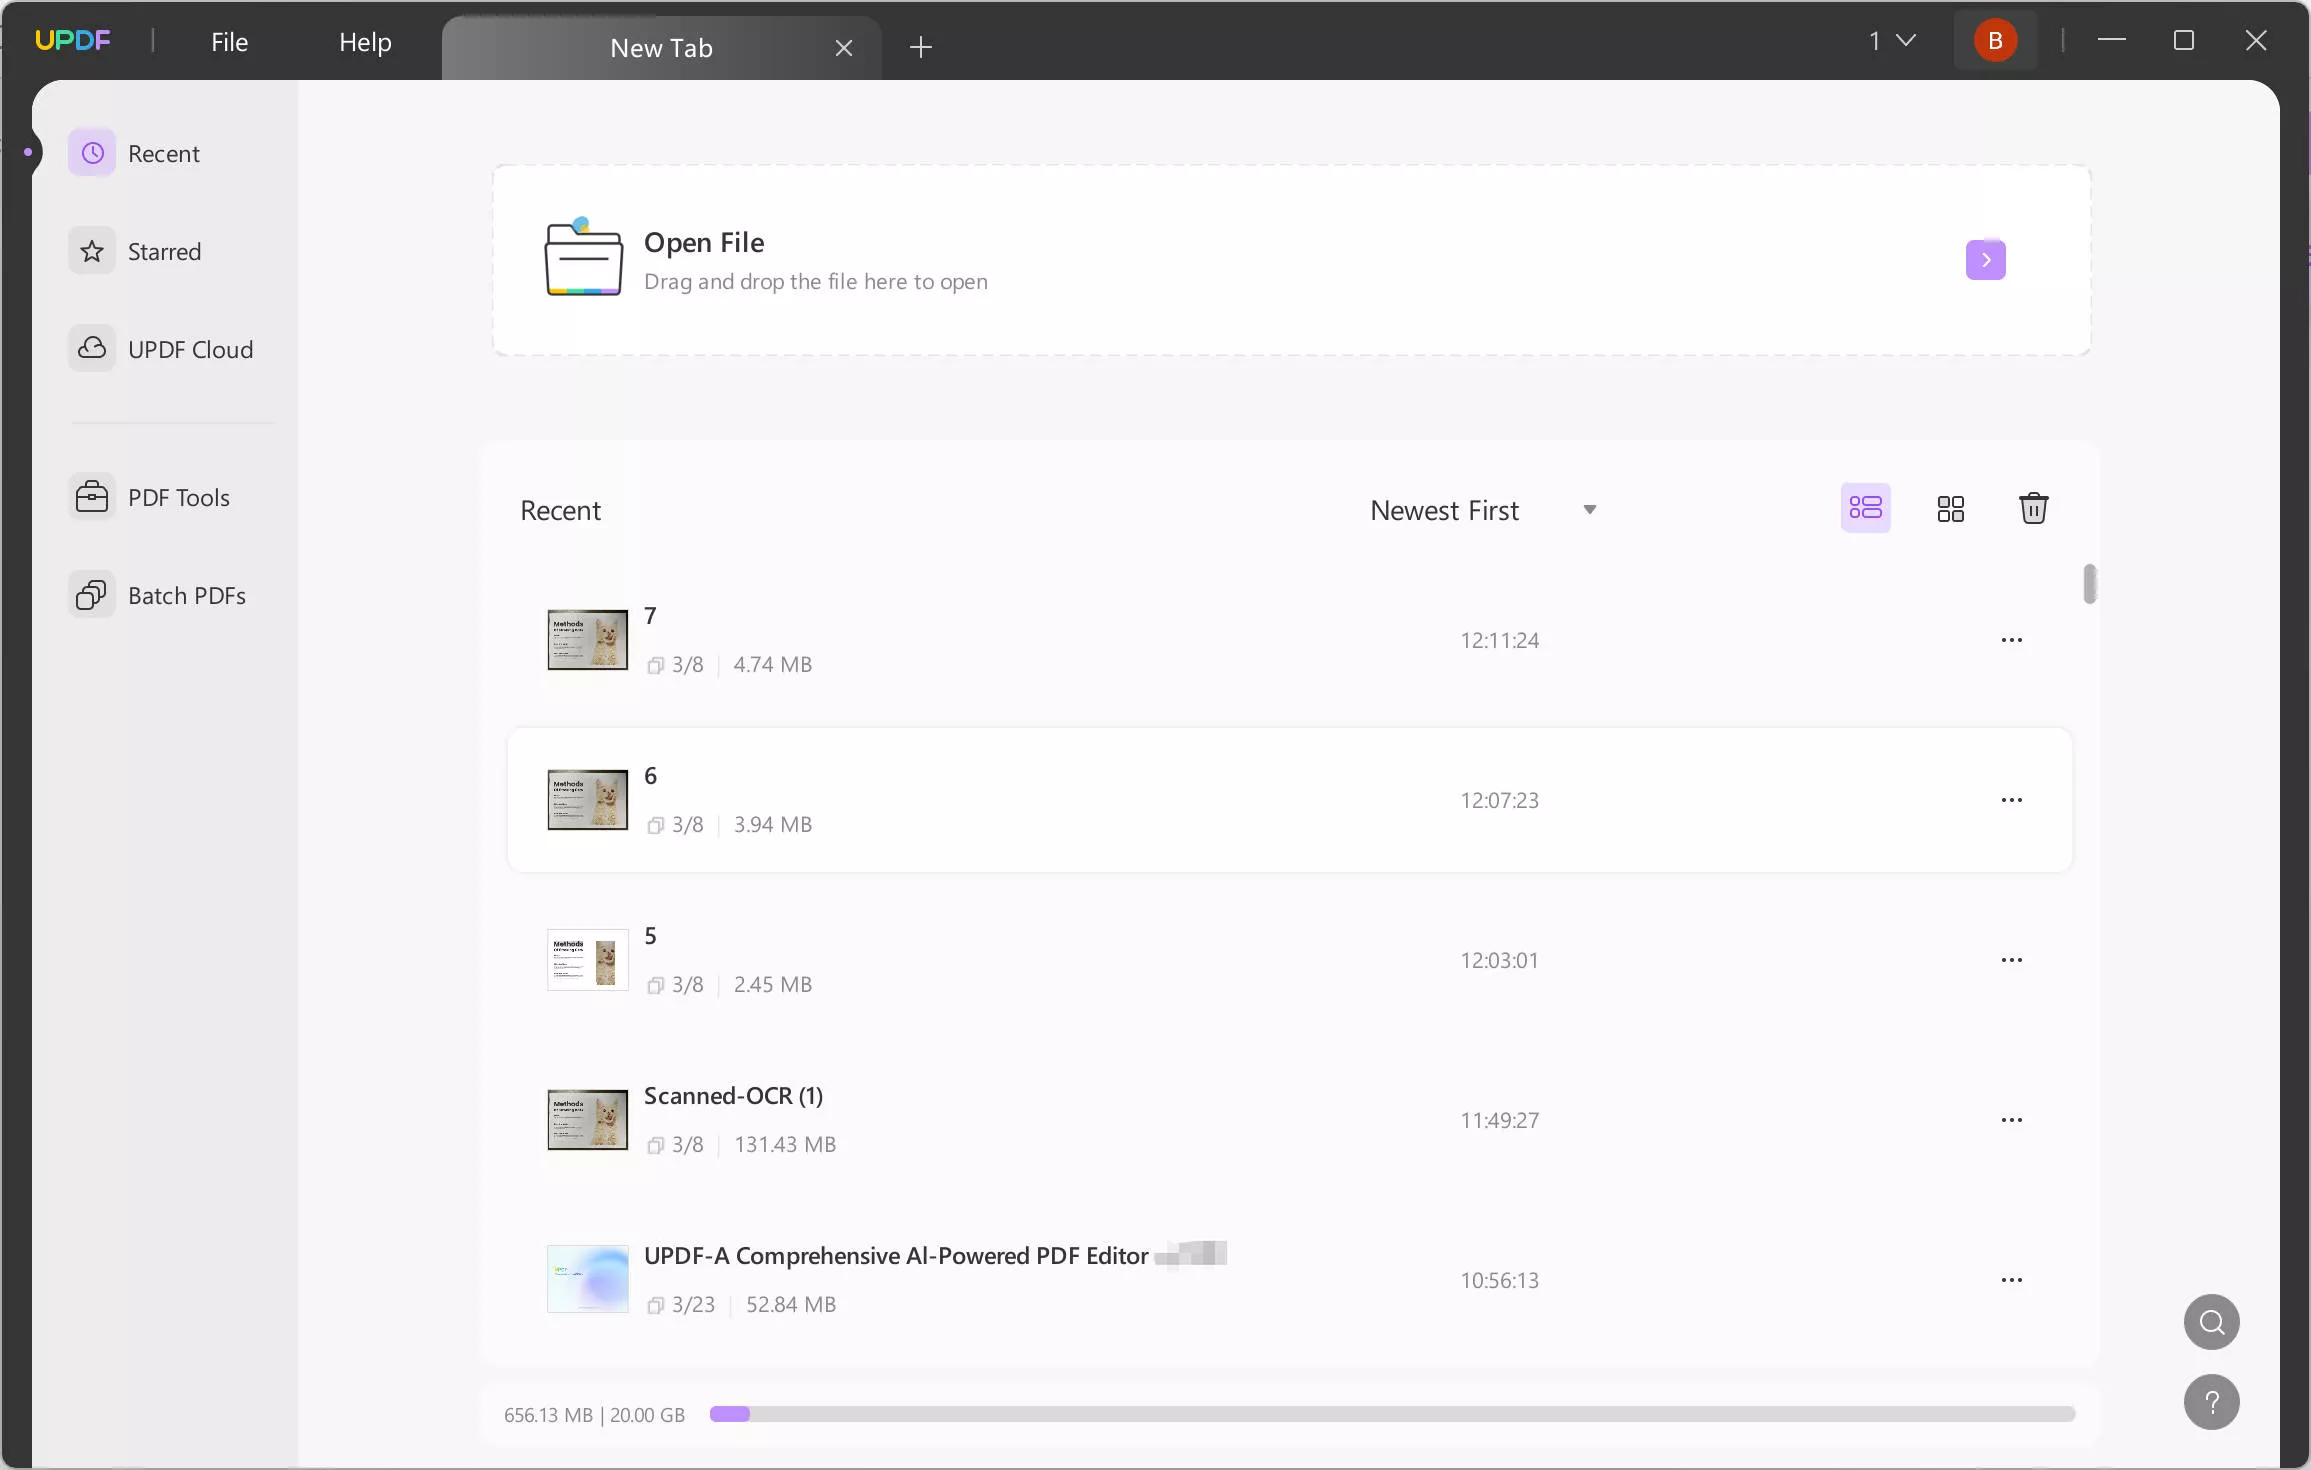2311x1470 pixels.
Task: Toggle alternate grid view mode
Action: pyautogui.click(x=1951, y=509)
